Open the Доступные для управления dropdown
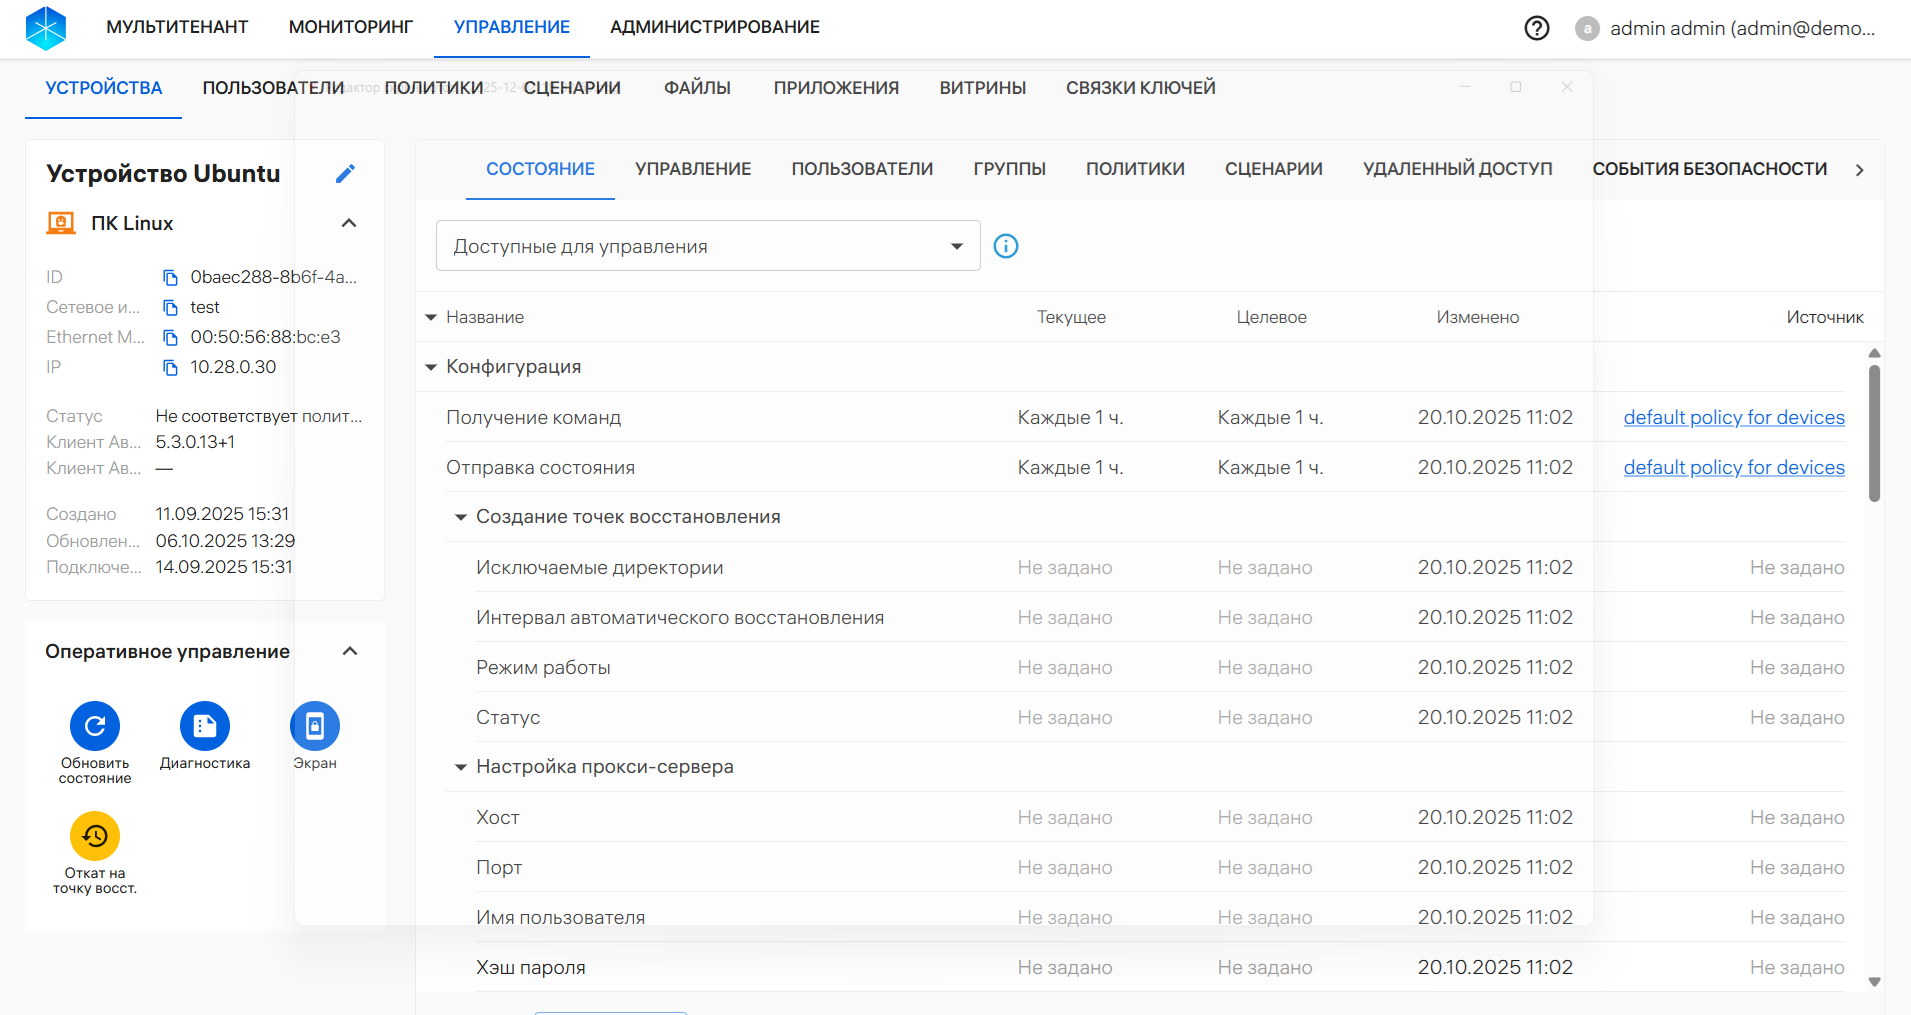Image resolution: width=1911 pixels, height=1015 pixels. point(707,246)
